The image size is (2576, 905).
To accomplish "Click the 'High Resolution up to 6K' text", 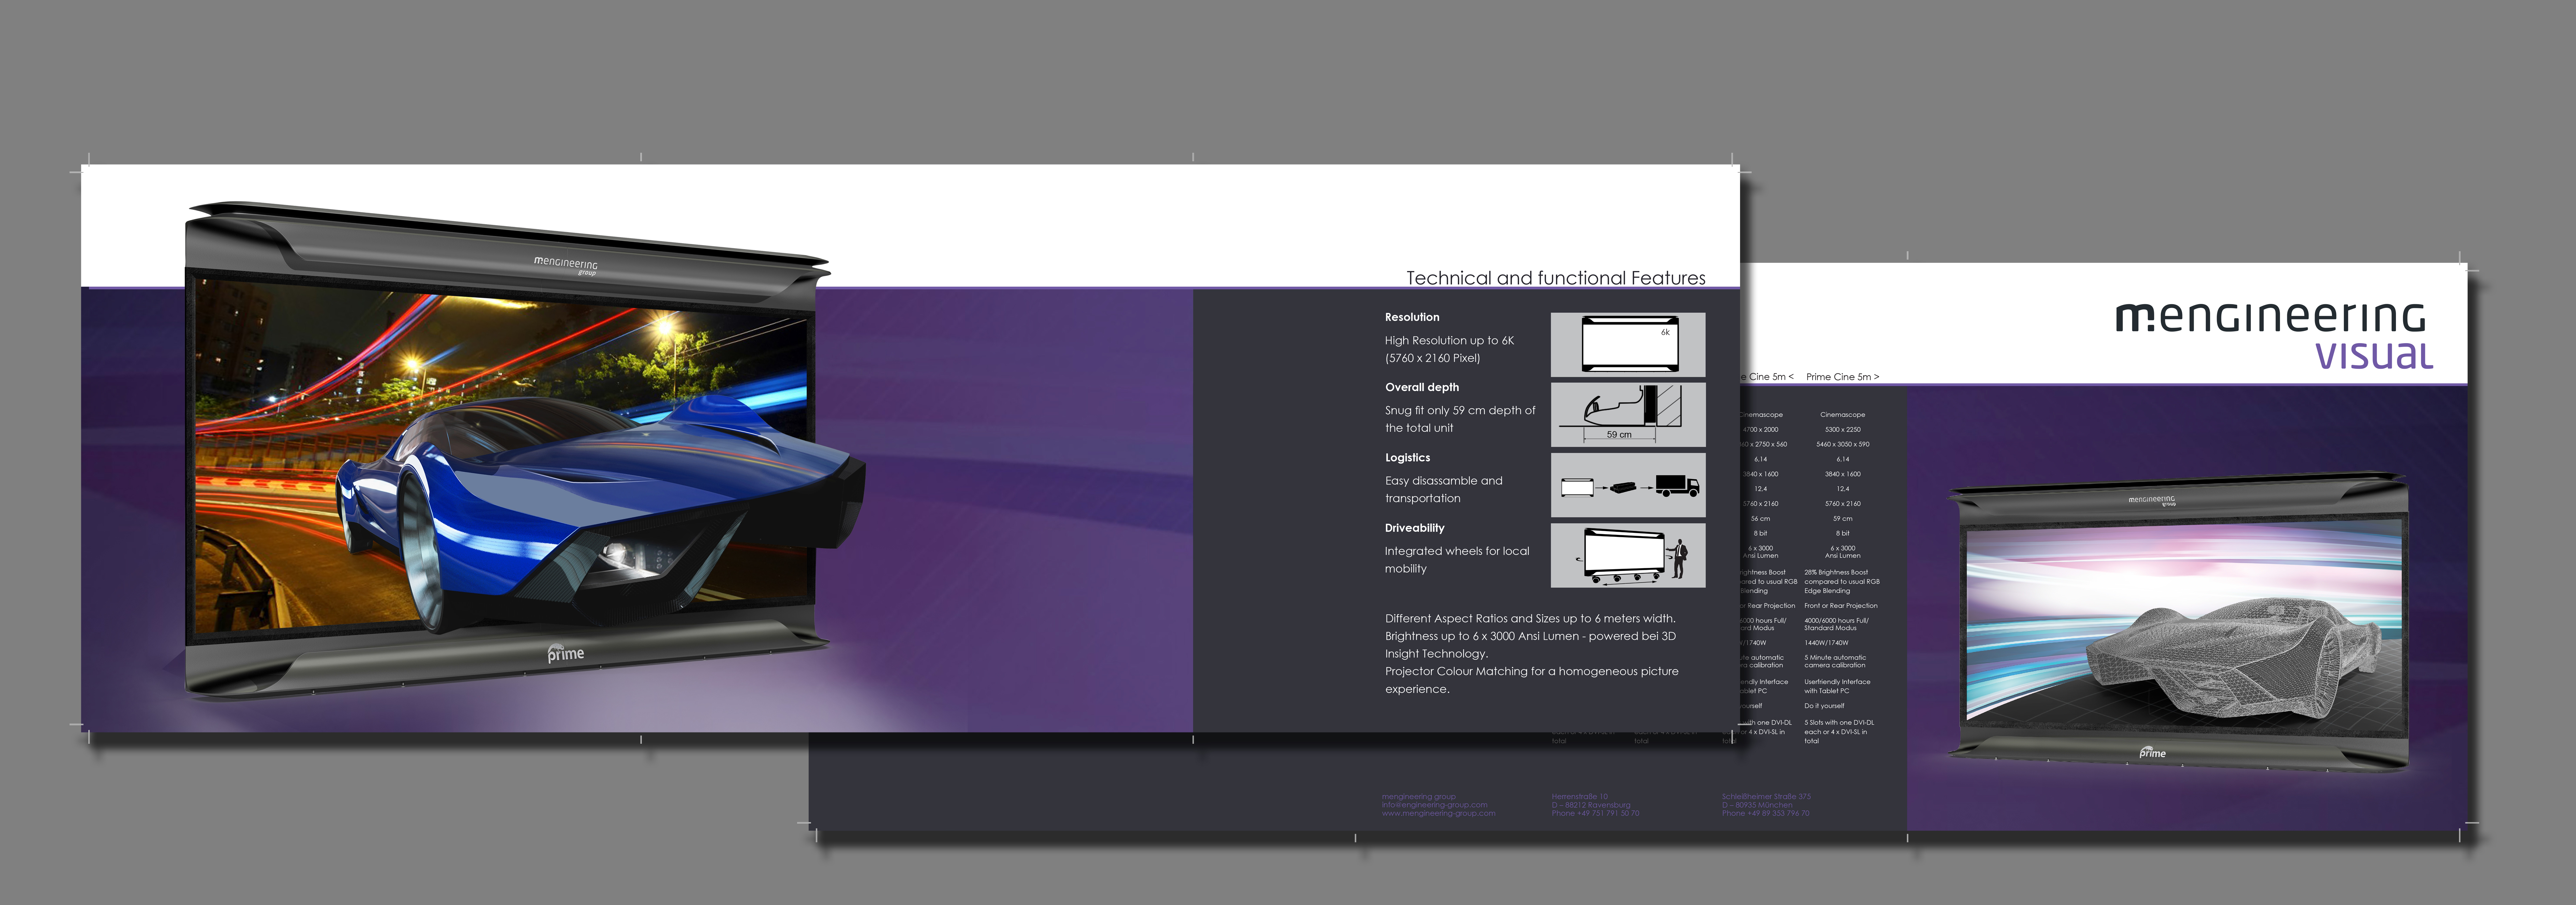I will (1449, 341).
